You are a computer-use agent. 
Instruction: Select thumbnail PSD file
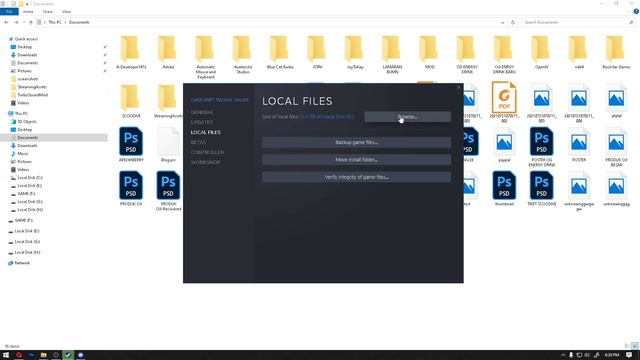click(504, 189)
